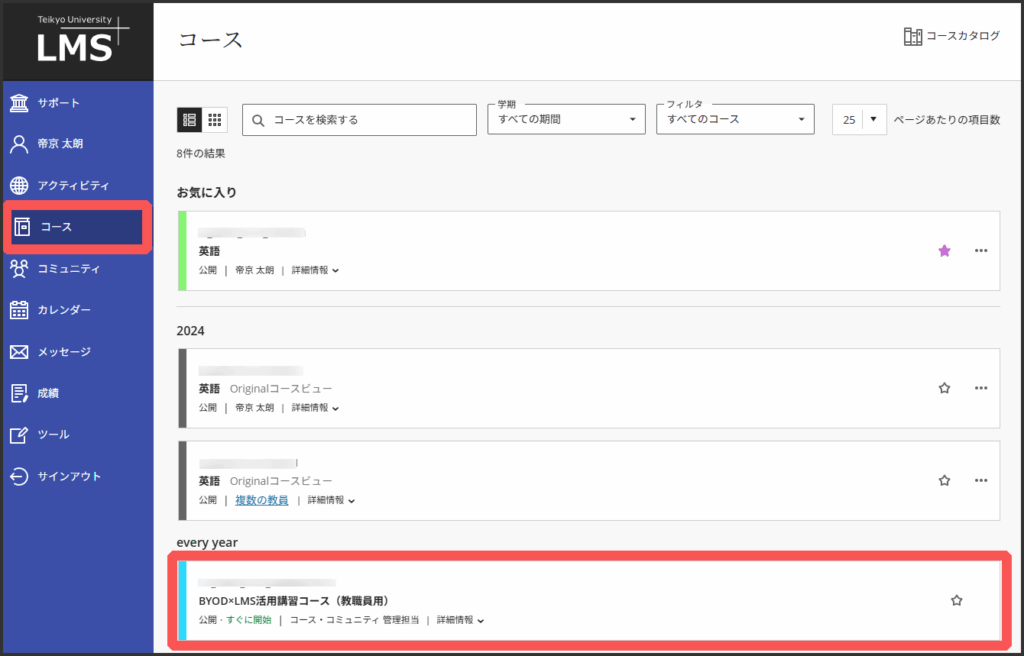
Task: Click the Teikyo University LMS logo
Action: (x=78, y=40)
